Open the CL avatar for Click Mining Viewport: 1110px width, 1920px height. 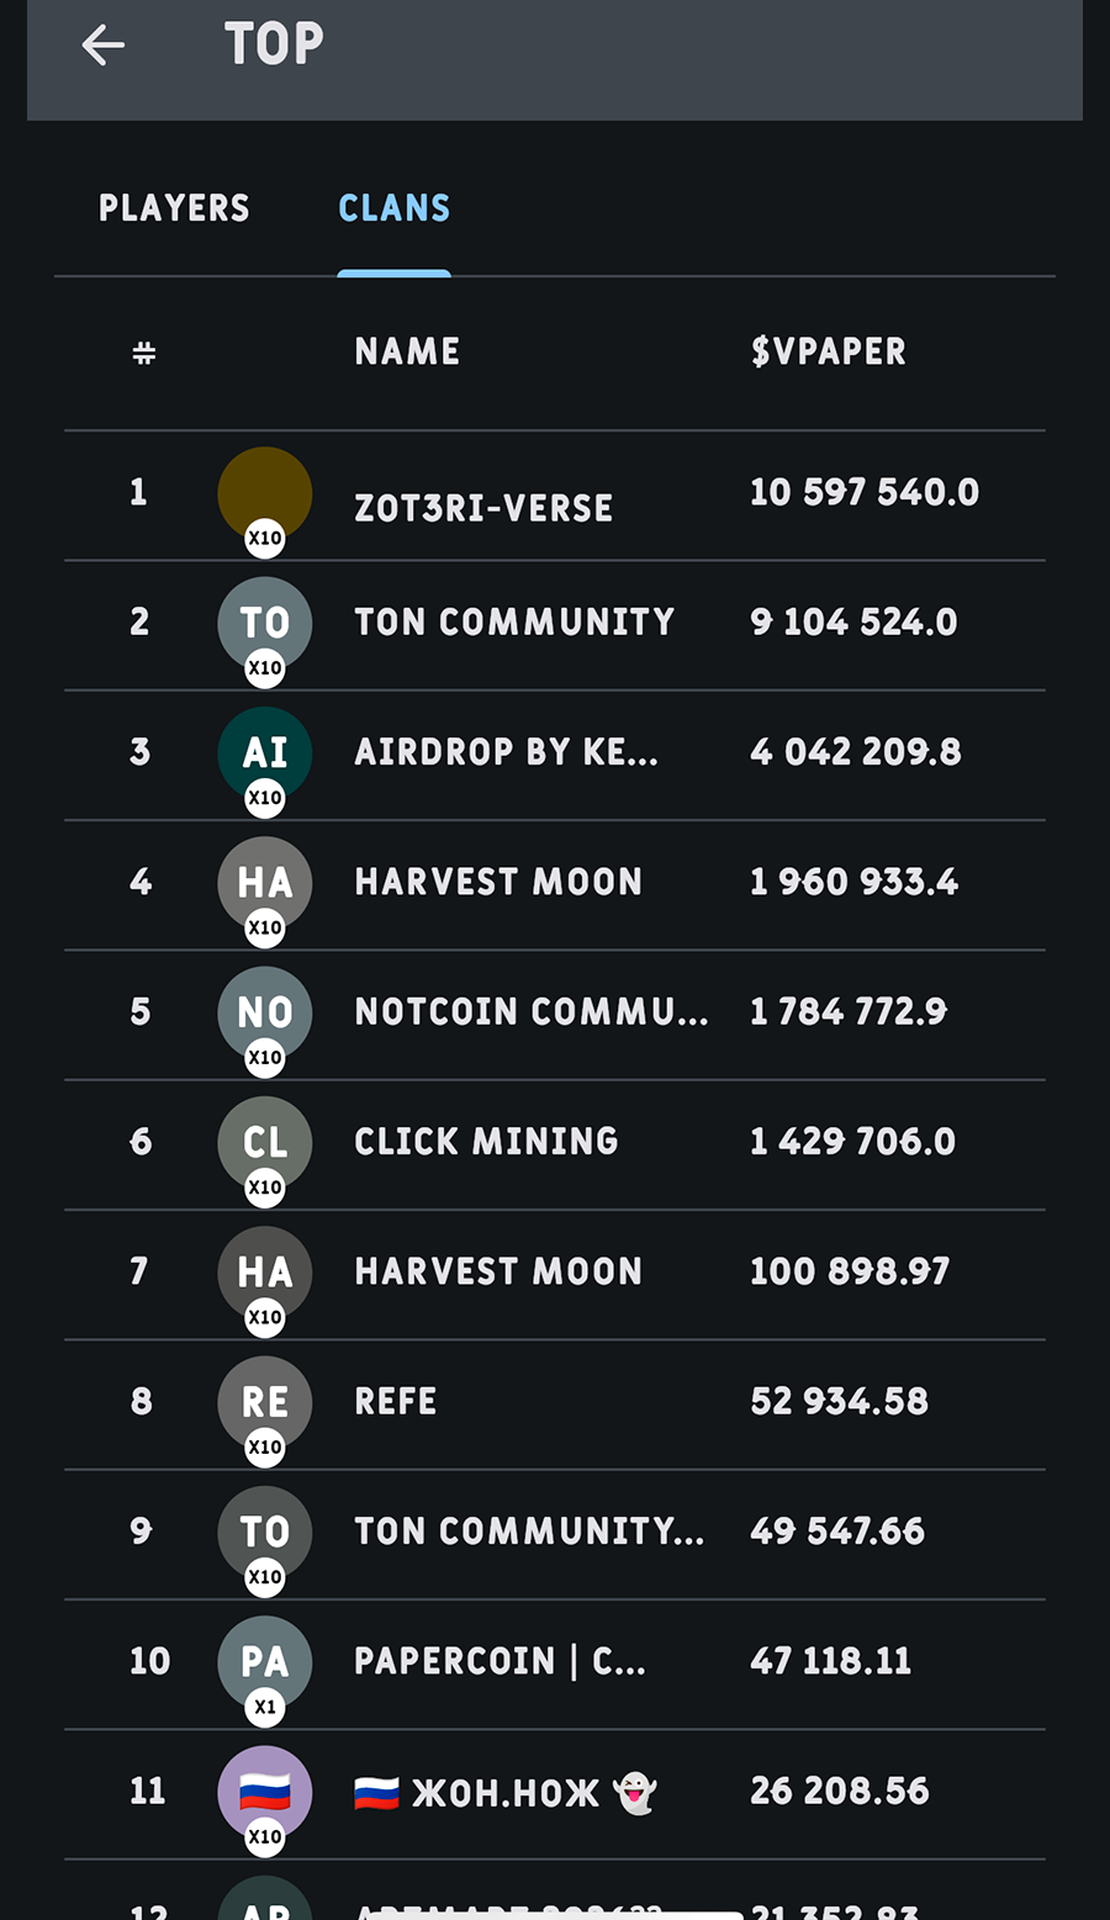(265, 1144)
